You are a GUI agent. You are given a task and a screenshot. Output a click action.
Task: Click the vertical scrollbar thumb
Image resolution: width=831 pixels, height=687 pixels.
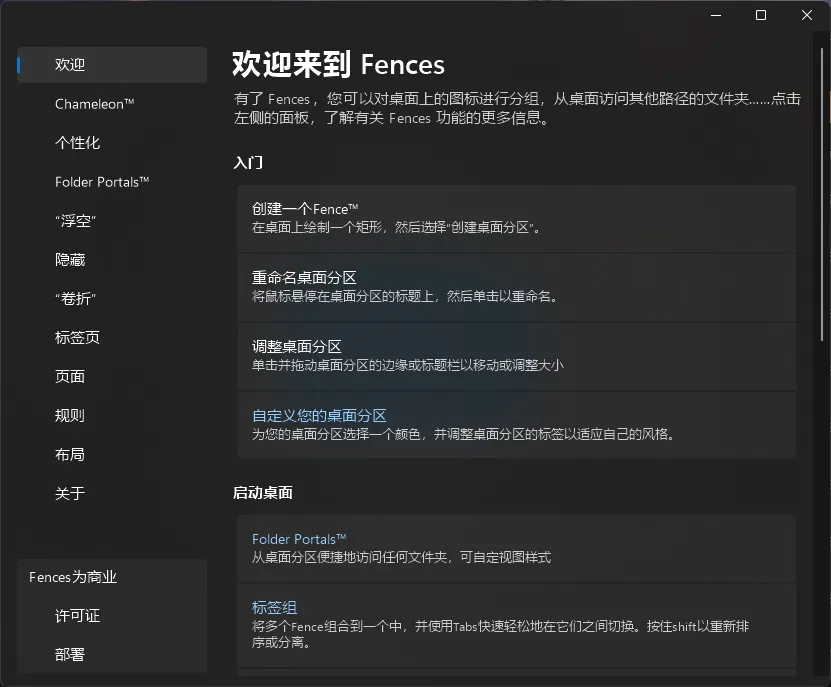coord(822,195)
